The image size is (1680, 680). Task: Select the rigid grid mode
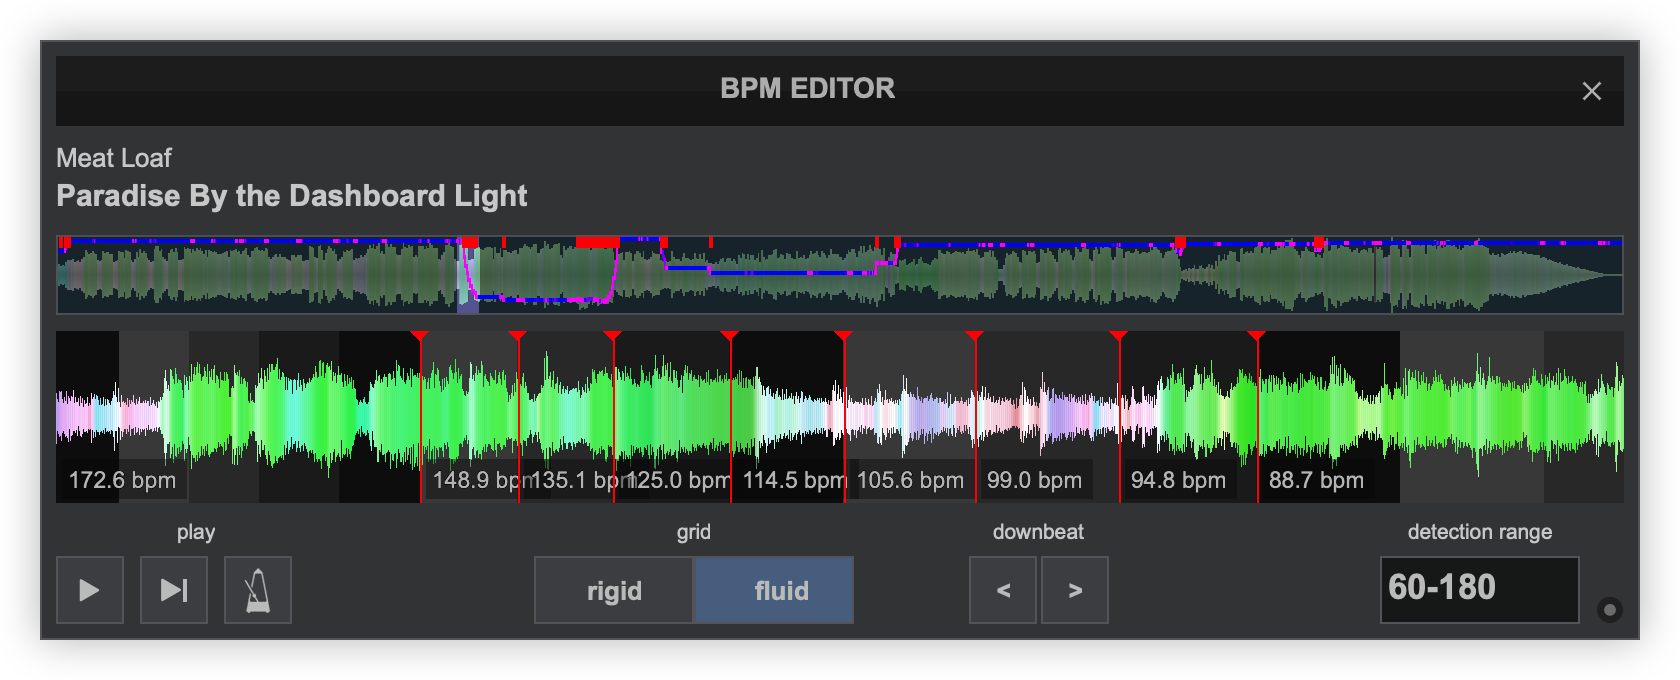(x=613, y=590)
